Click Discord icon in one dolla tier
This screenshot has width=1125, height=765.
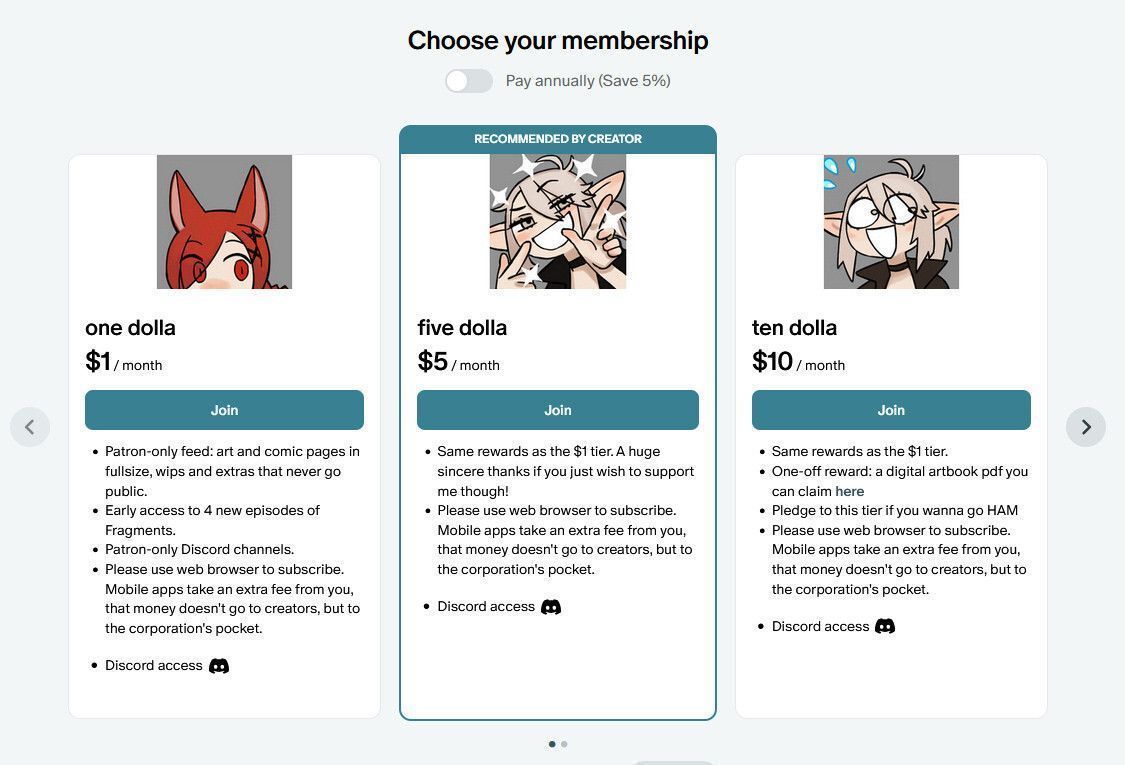[x=219, y=666]
